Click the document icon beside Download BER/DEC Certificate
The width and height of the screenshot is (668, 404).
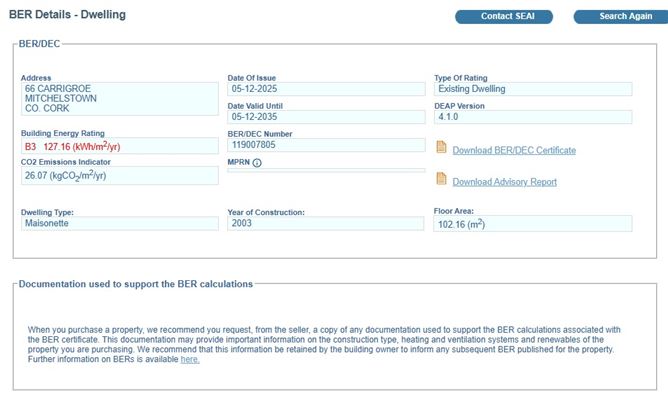[x=441, y=148]
